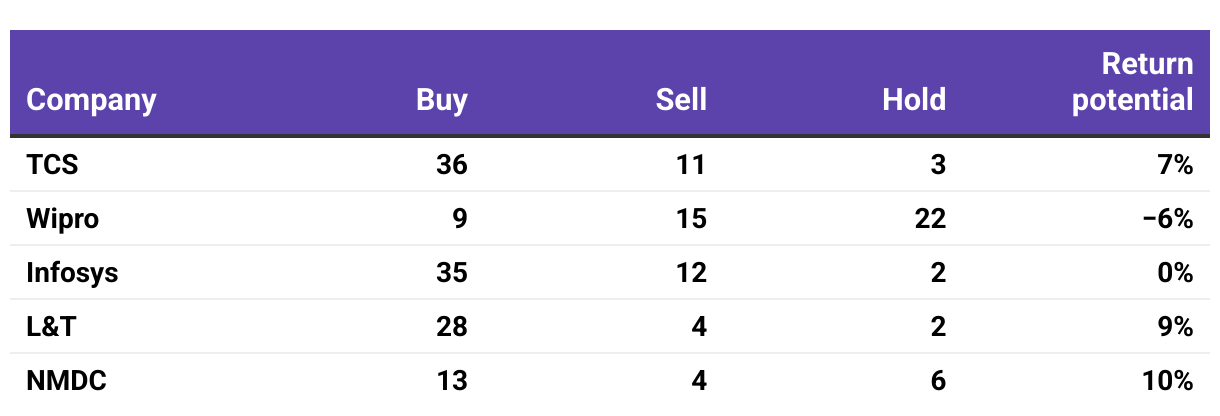Click the Sell column header
1220x416 pixels.
(x=681, y=100)
